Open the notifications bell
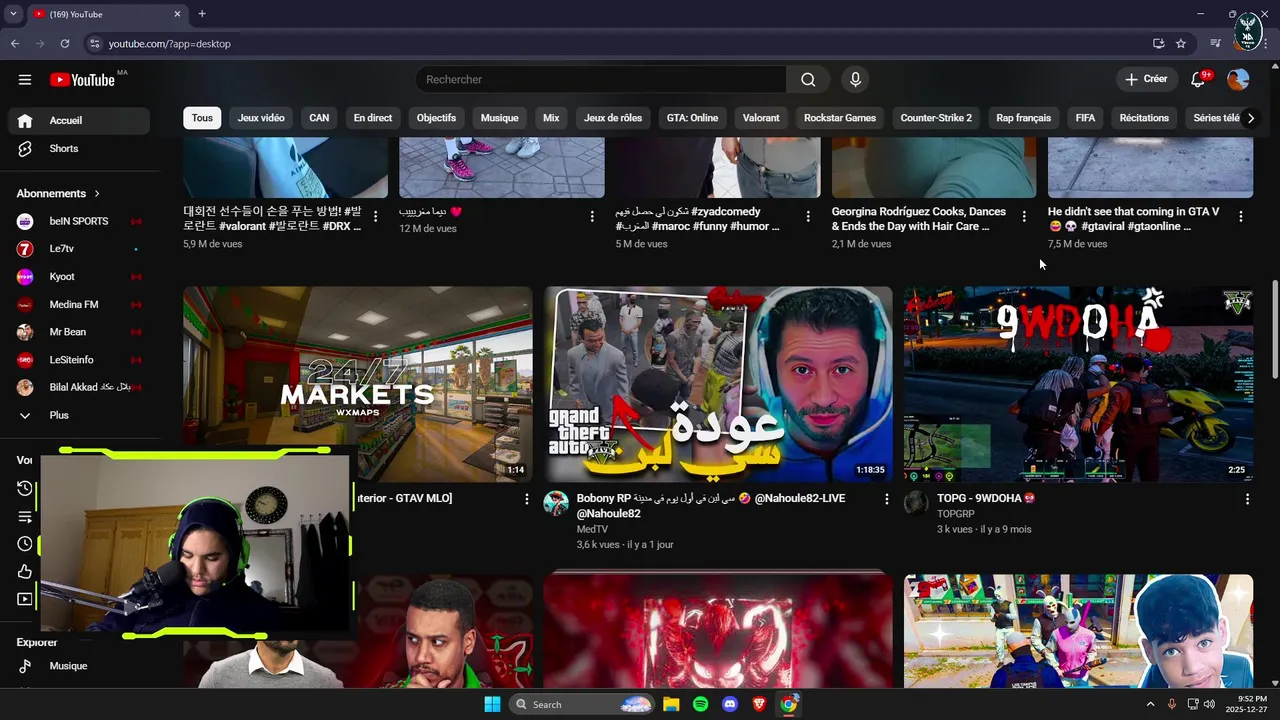 coord(1198,79)
